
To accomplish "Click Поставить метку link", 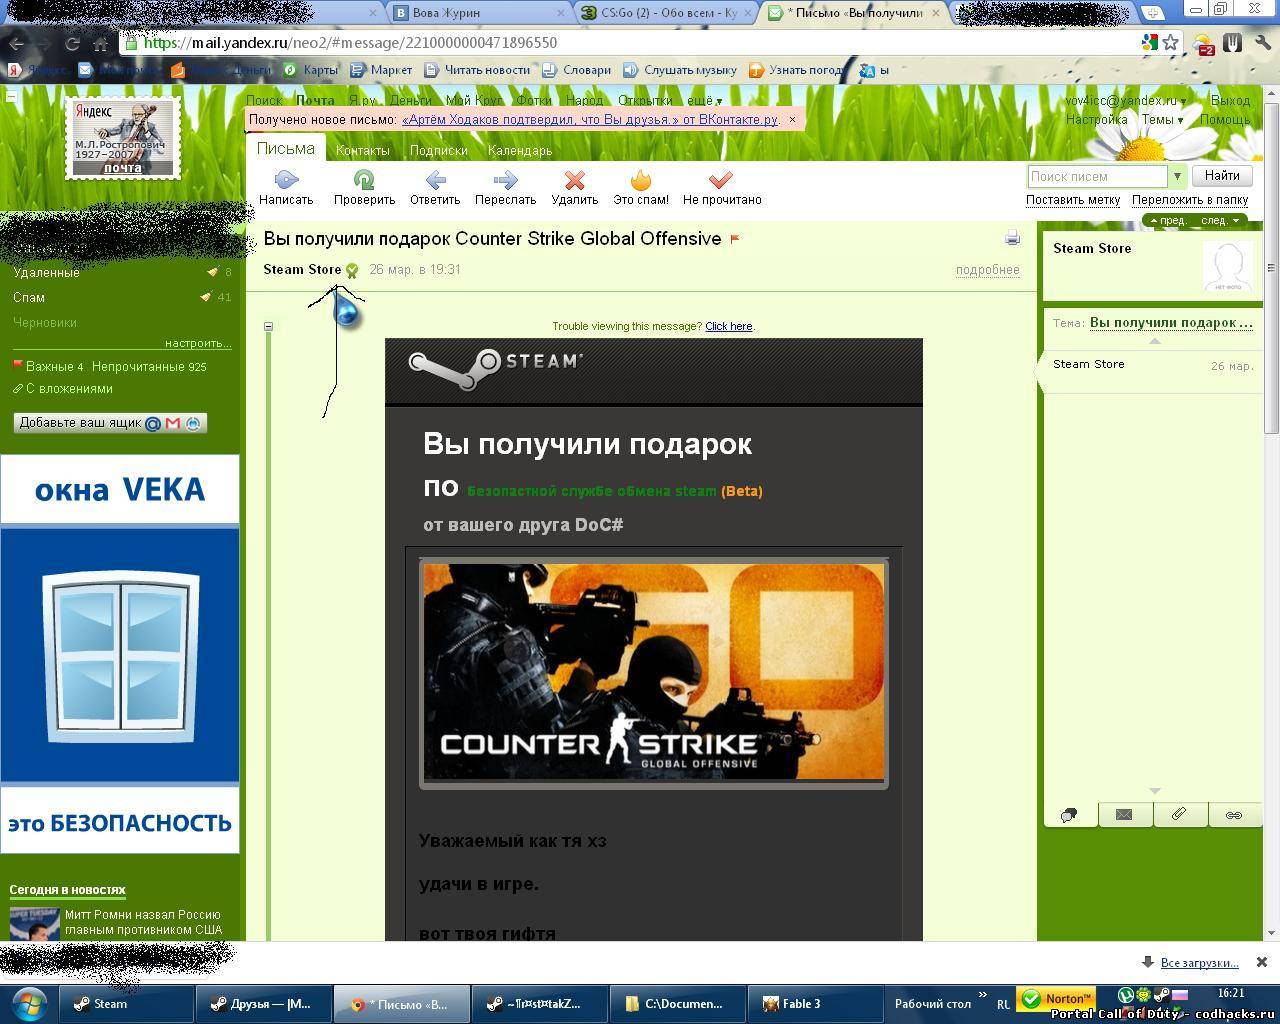I will click(1073, 200).
